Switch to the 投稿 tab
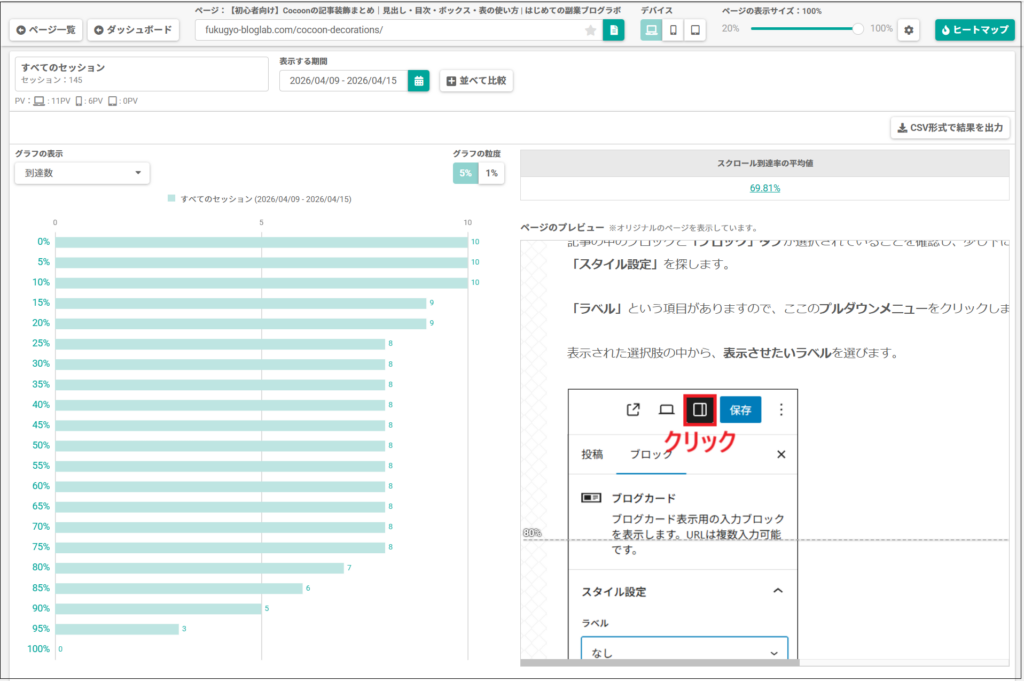 pyautogui.click(x=592, y=454)
